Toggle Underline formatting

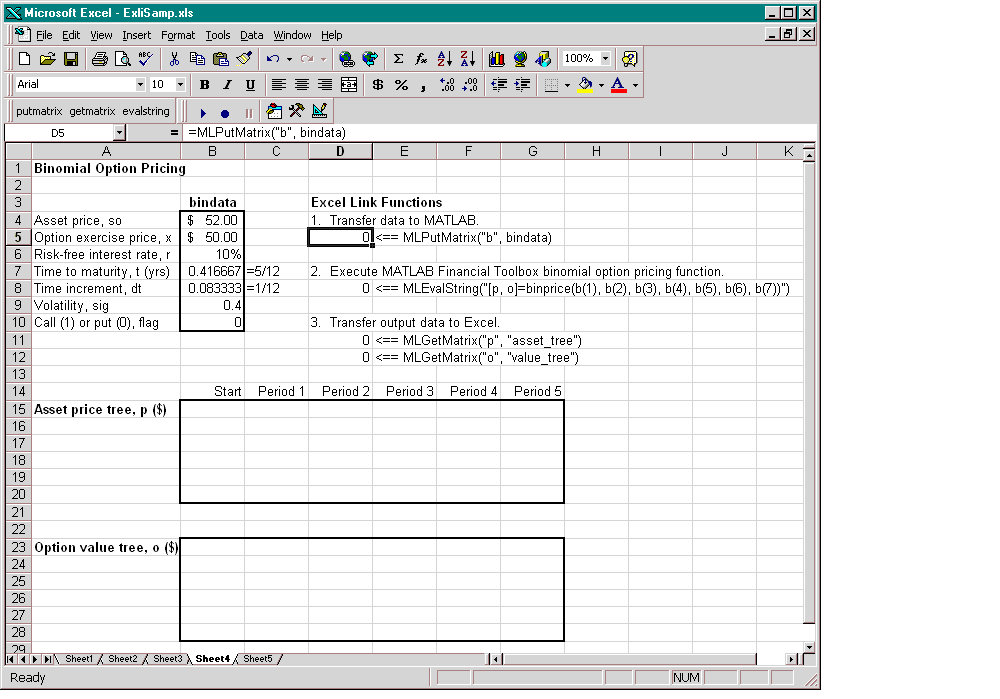pyautogui.click(x=250, y=85)
